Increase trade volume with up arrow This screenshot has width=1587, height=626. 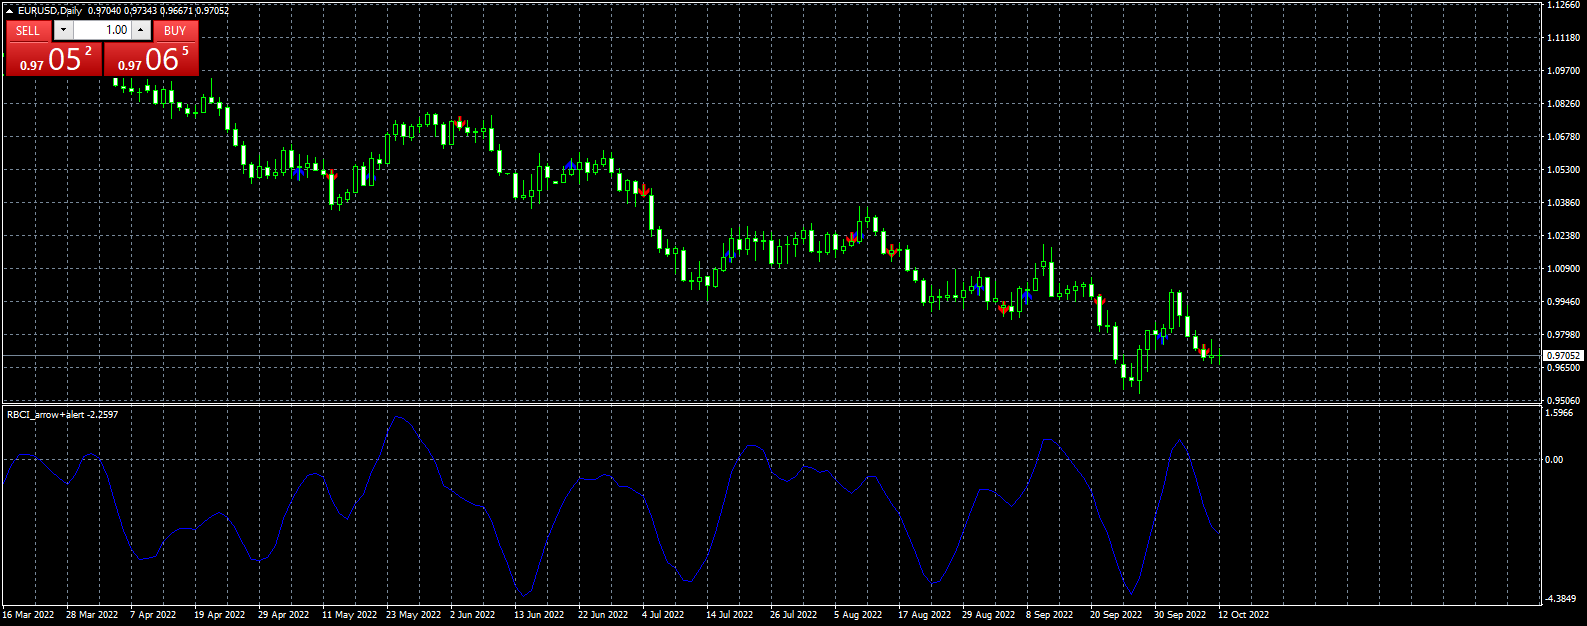(x=141, y=30)
